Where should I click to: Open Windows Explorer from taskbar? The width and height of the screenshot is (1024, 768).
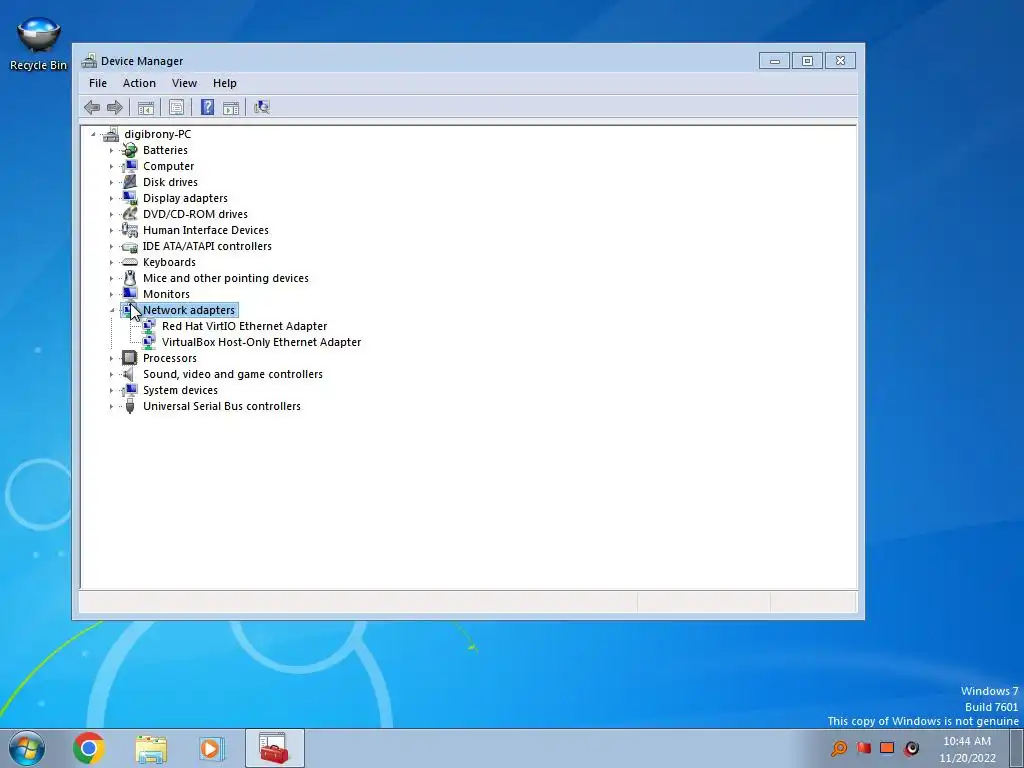[151, 749]
